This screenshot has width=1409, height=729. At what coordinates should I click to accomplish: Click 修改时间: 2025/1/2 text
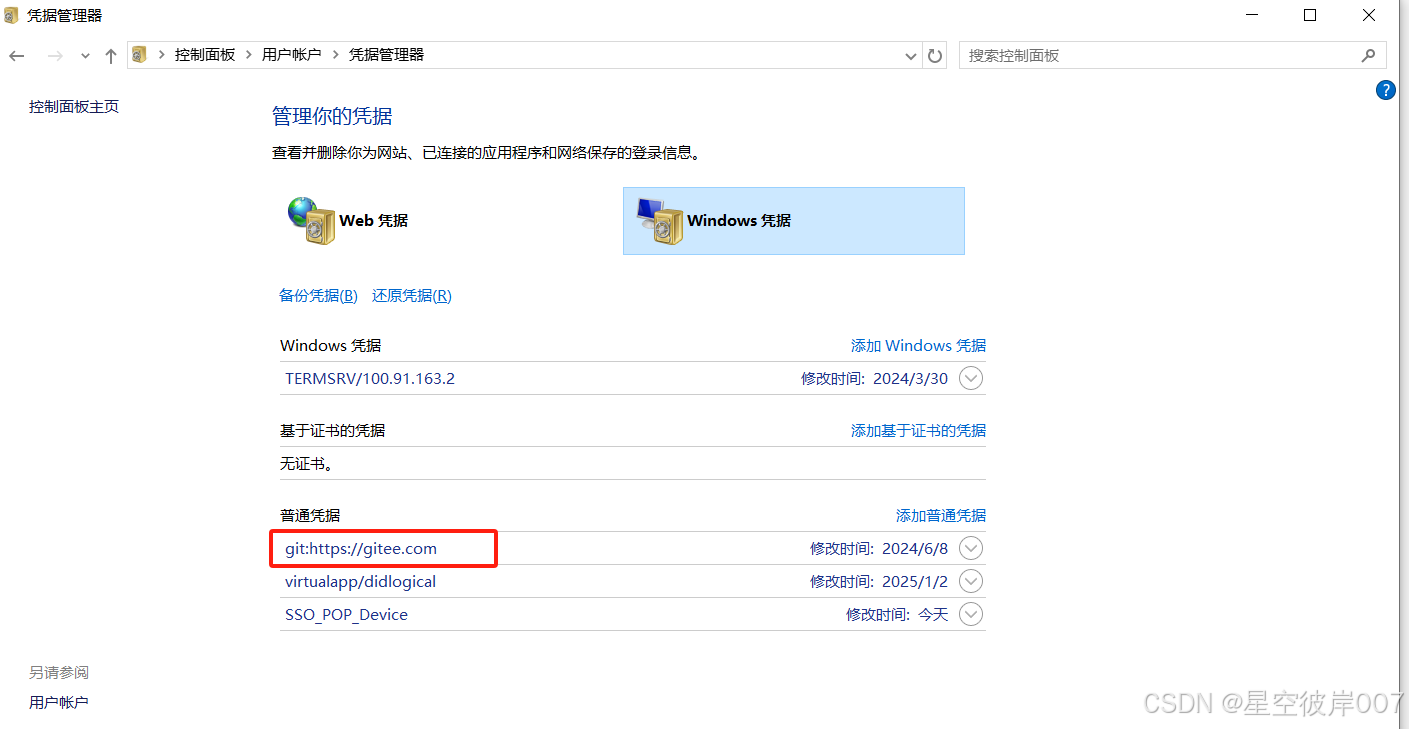coord(879,581)
